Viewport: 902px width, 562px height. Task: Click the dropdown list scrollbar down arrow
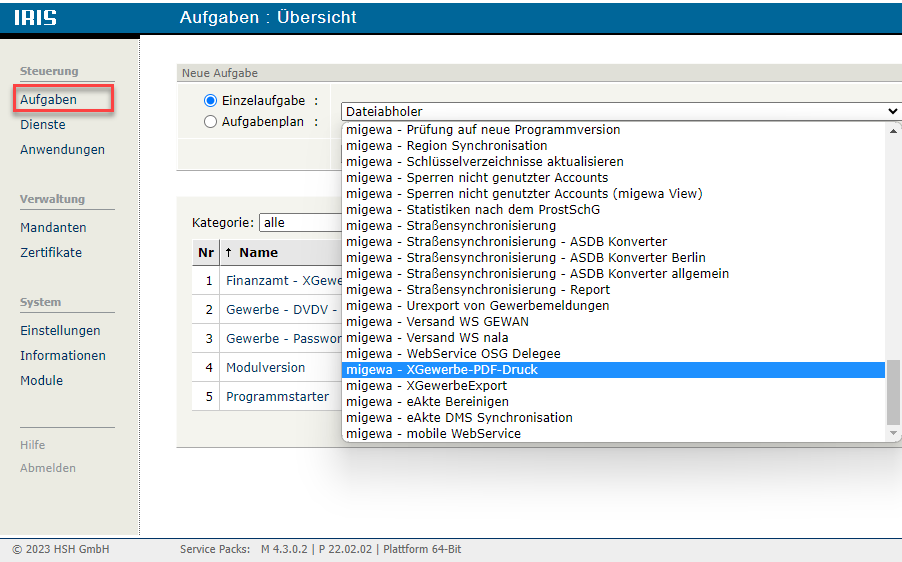tap(894, 433)
